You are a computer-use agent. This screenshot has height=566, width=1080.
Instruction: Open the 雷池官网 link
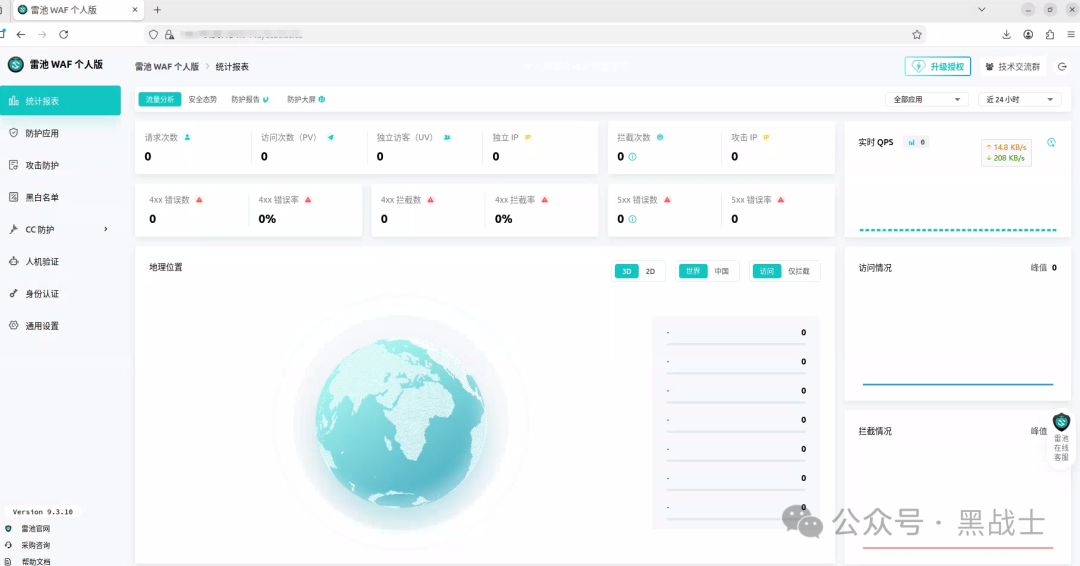pos(35,529)
